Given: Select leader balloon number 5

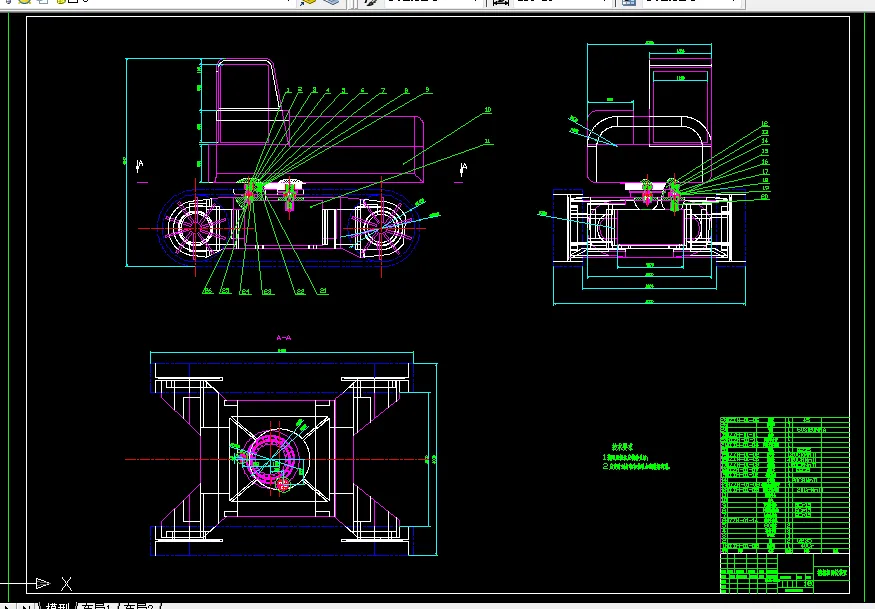Looking at the screenshot, I should (x=343, y=90).
